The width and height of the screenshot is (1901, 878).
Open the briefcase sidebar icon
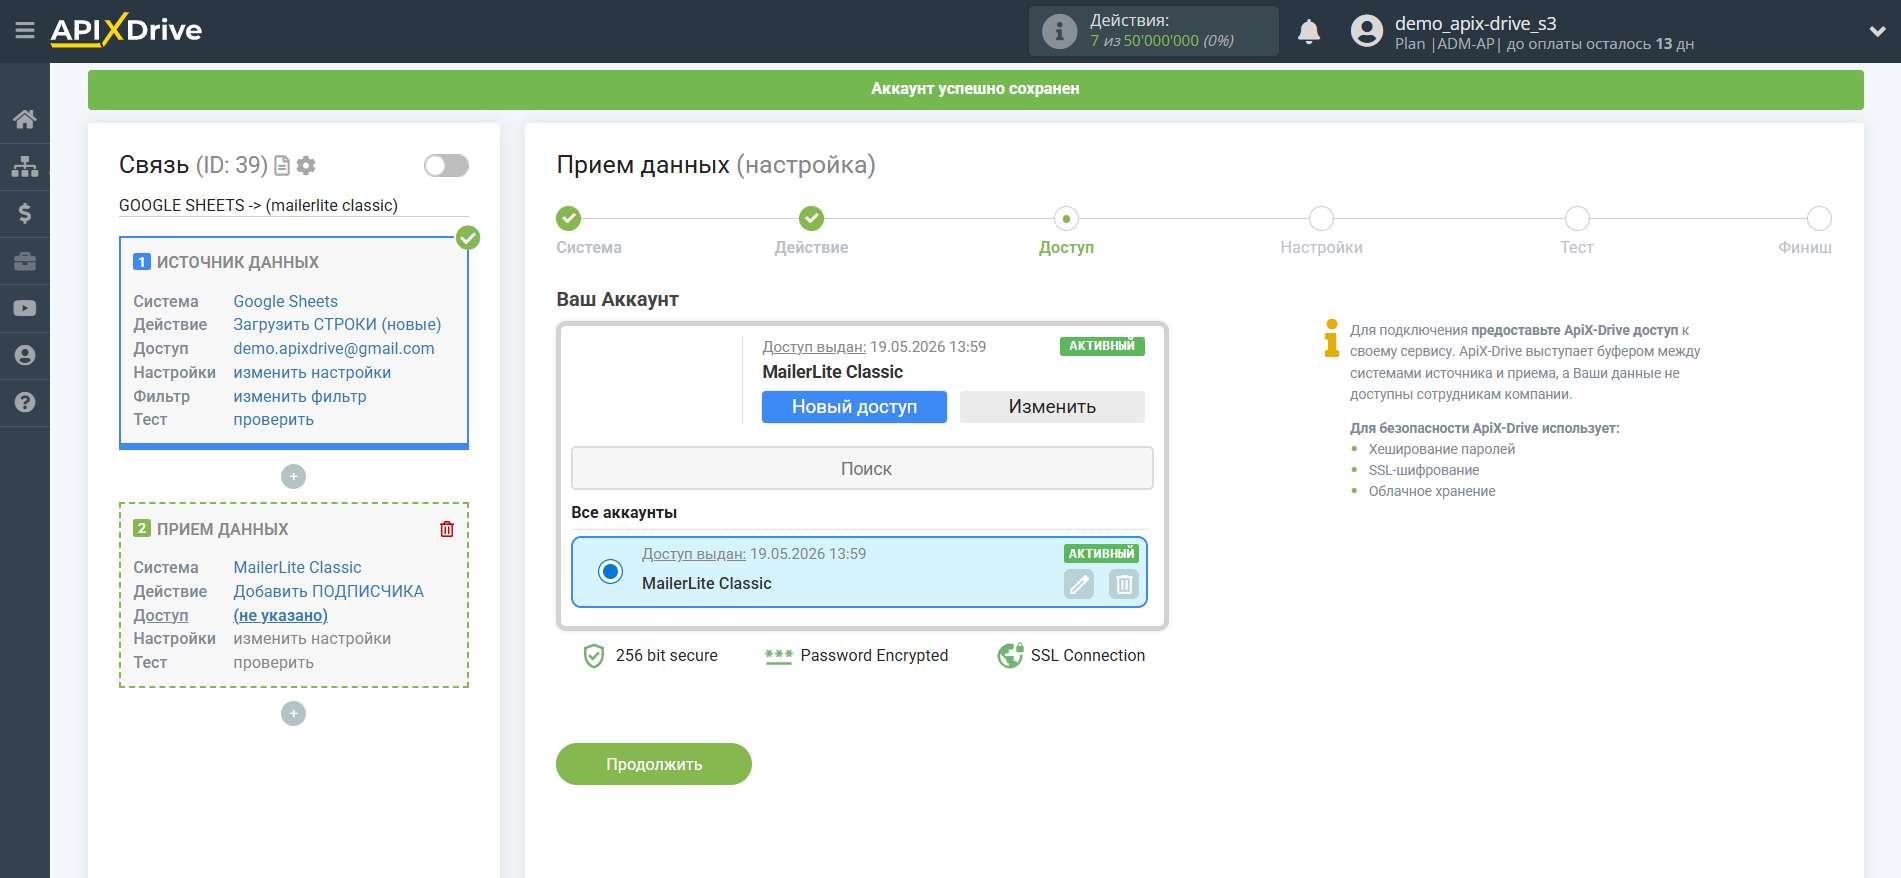click(x=25, y=261)
